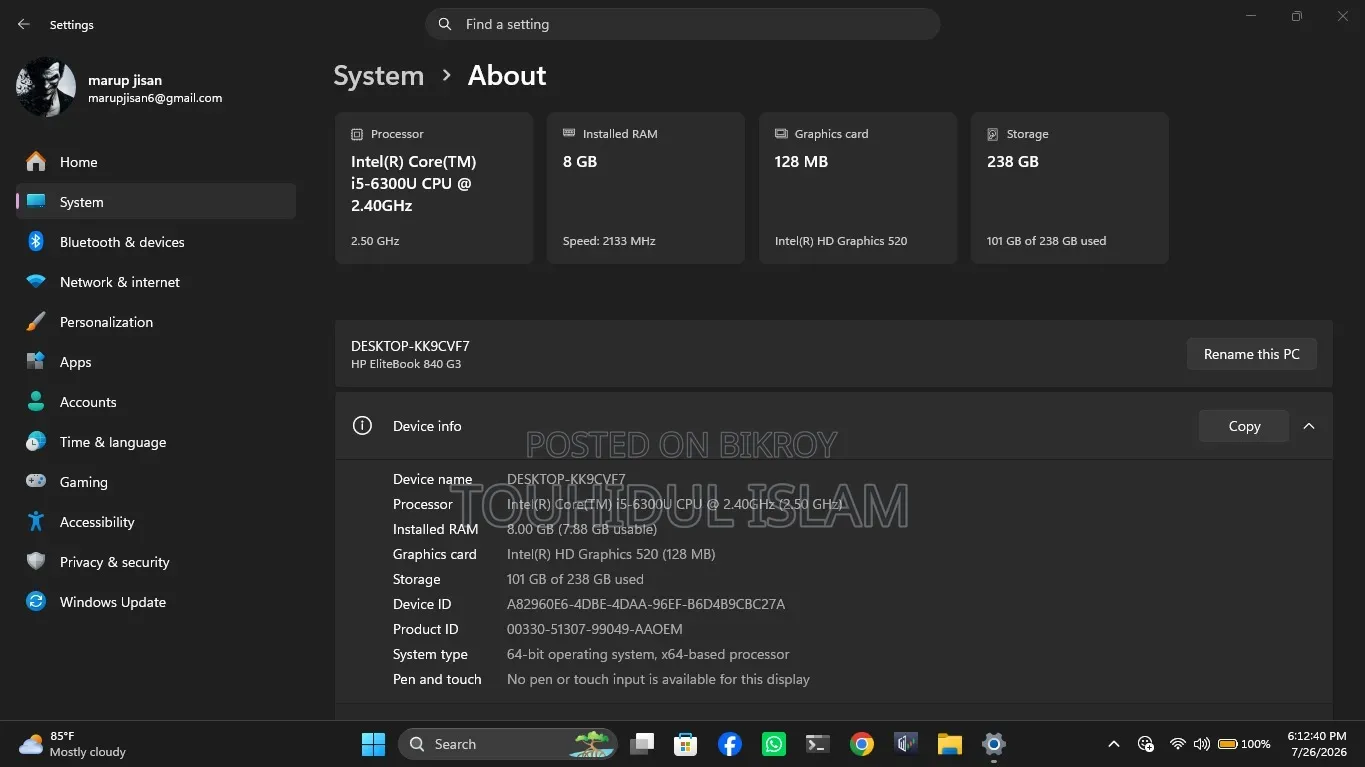This screenshot has width=1365, height=767.
Task: Open Task View from the taskbar
Action: tap(642, 744)
